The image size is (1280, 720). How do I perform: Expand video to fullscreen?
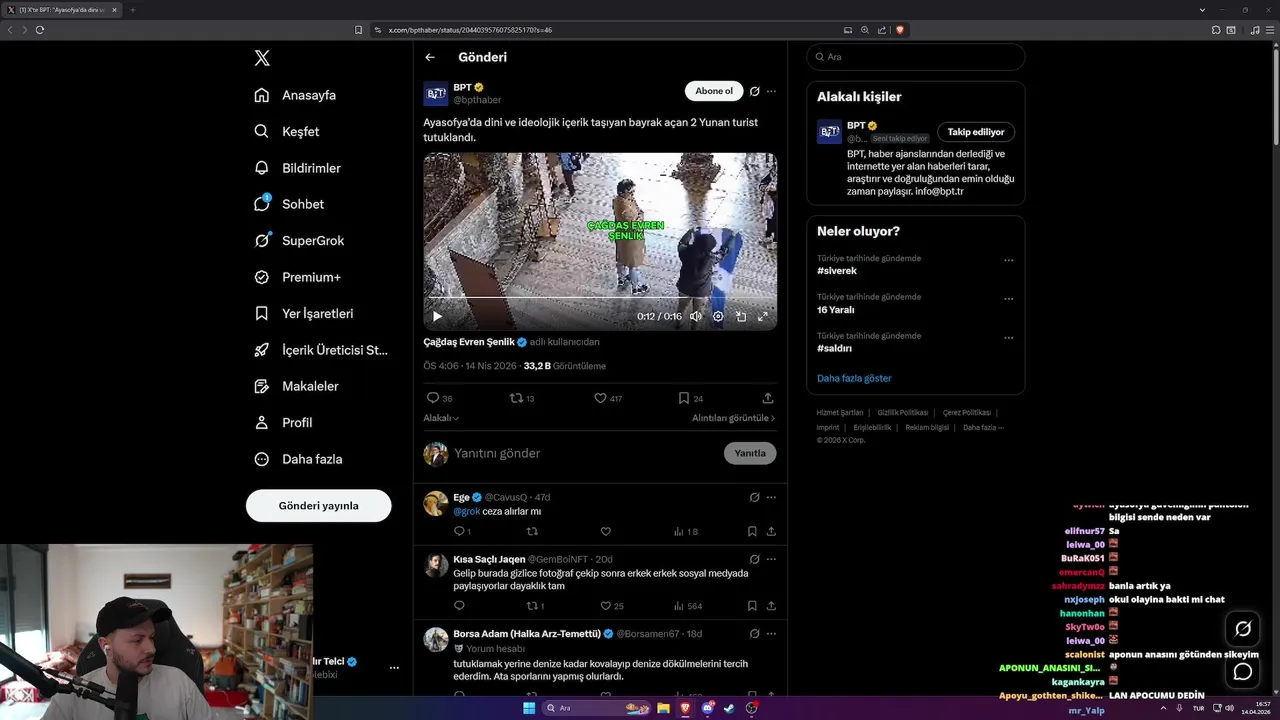pos(763,316)
